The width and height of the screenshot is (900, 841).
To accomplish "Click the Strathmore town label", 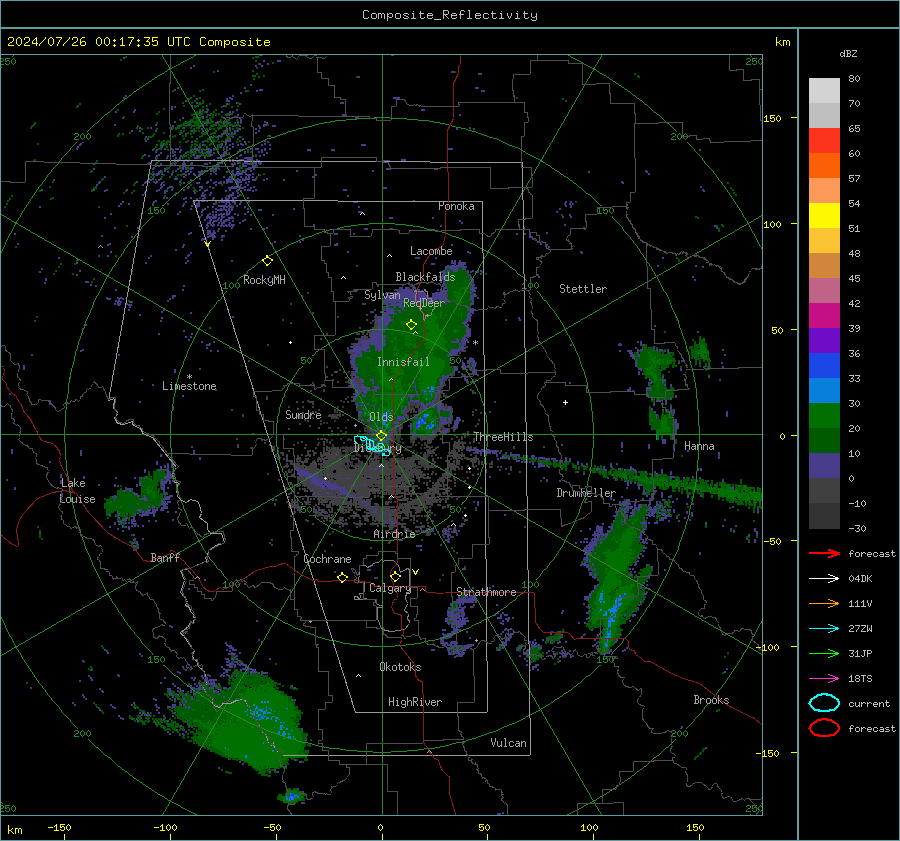I will point(486,592).
